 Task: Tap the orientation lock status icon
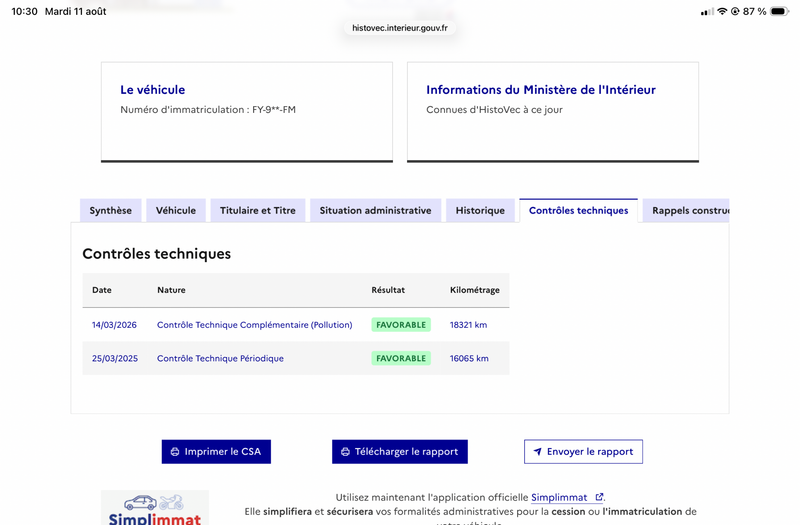pos(735,11)
